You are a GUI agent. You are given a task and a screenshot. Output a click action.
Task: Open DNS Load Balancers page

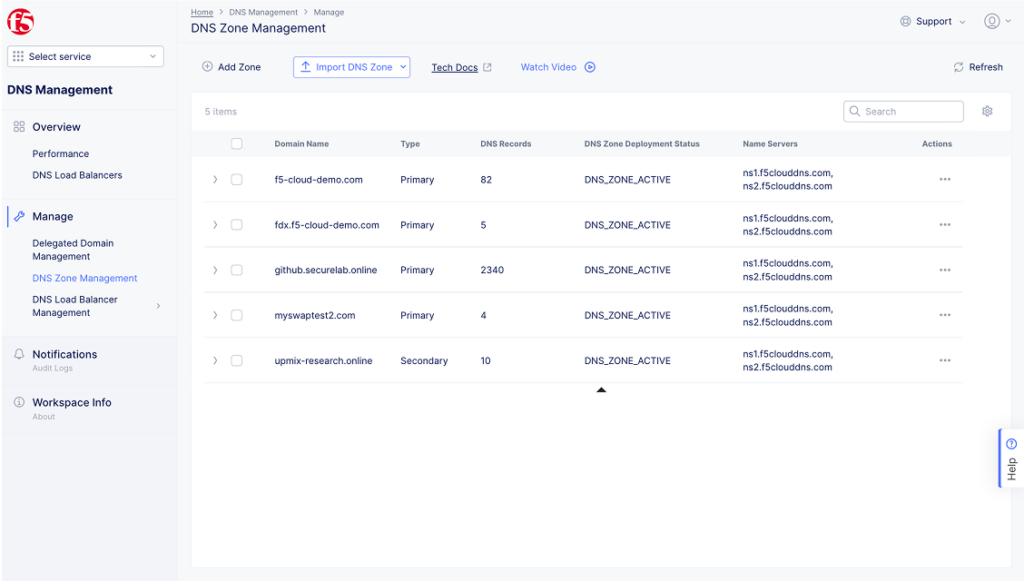tap(77, 175)
